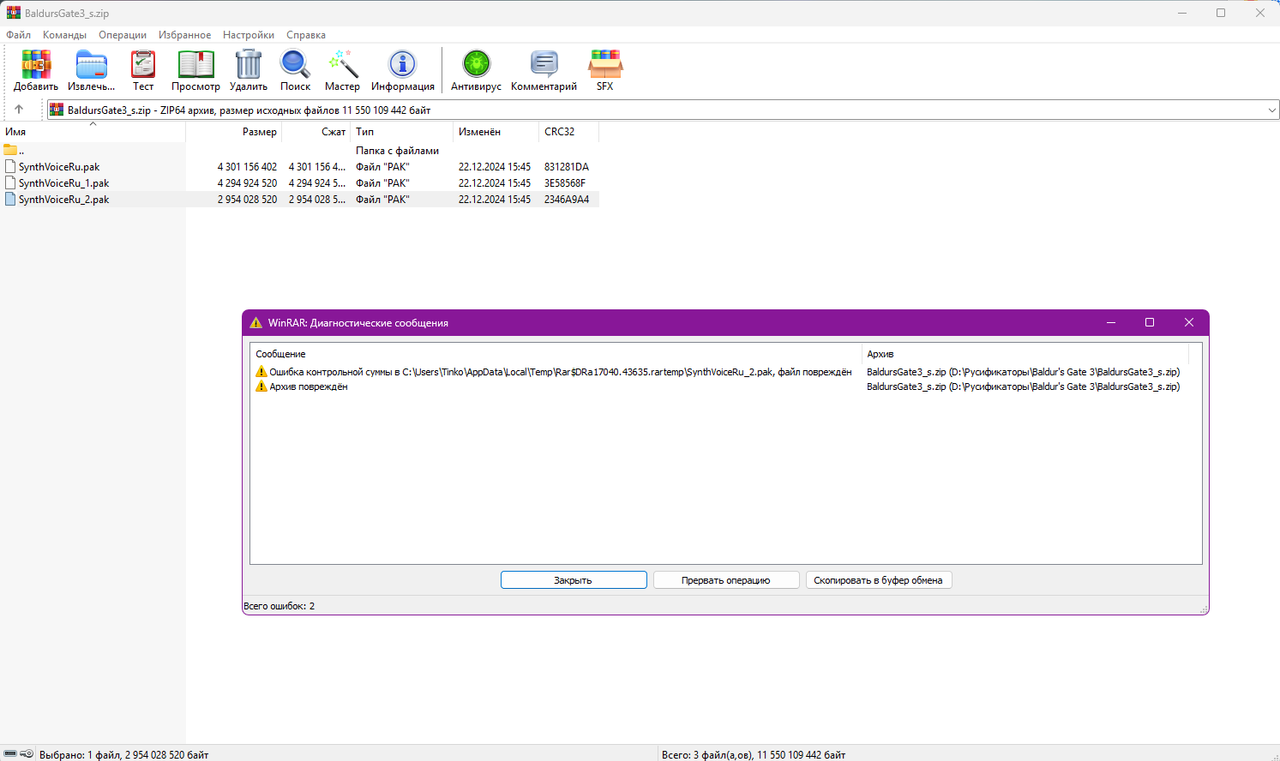Image resolution: width=1280 pixels, height=761 pixels.
Task: Go up one folder level arrow
Action: point(19,110)
